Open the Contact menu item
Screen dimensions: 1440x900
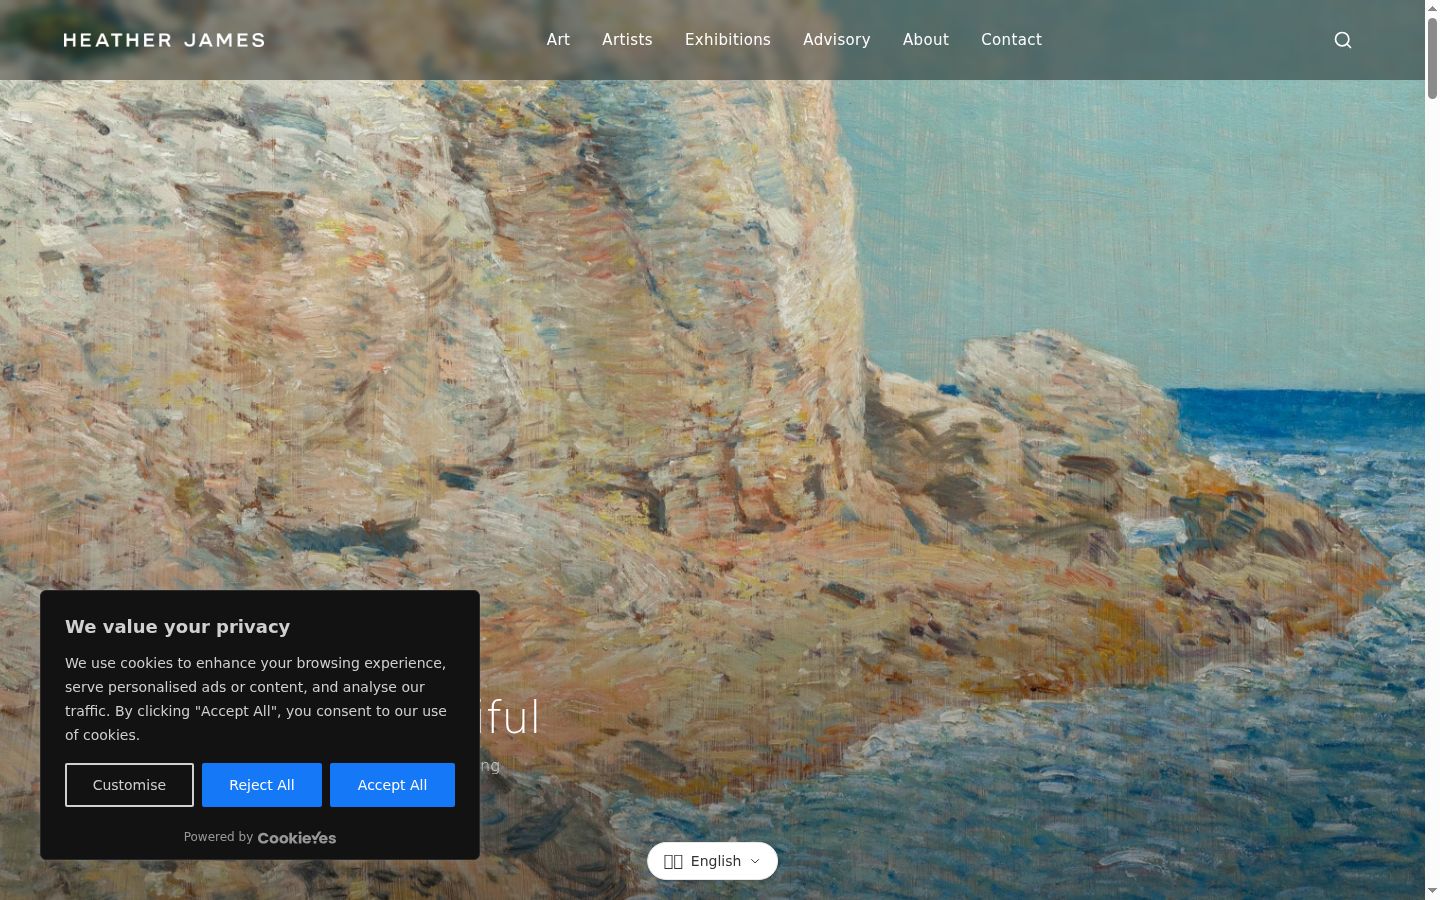click(x=1011, y=40)
